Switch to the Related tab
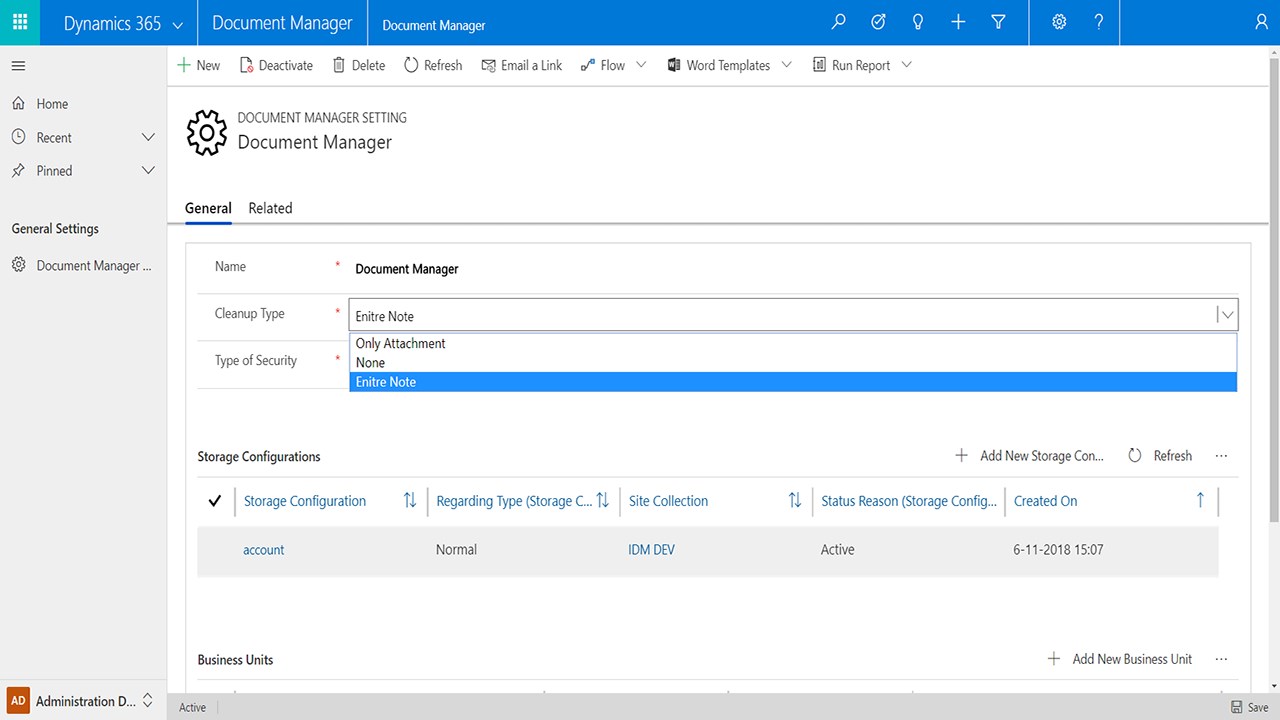 coord(270,208)
